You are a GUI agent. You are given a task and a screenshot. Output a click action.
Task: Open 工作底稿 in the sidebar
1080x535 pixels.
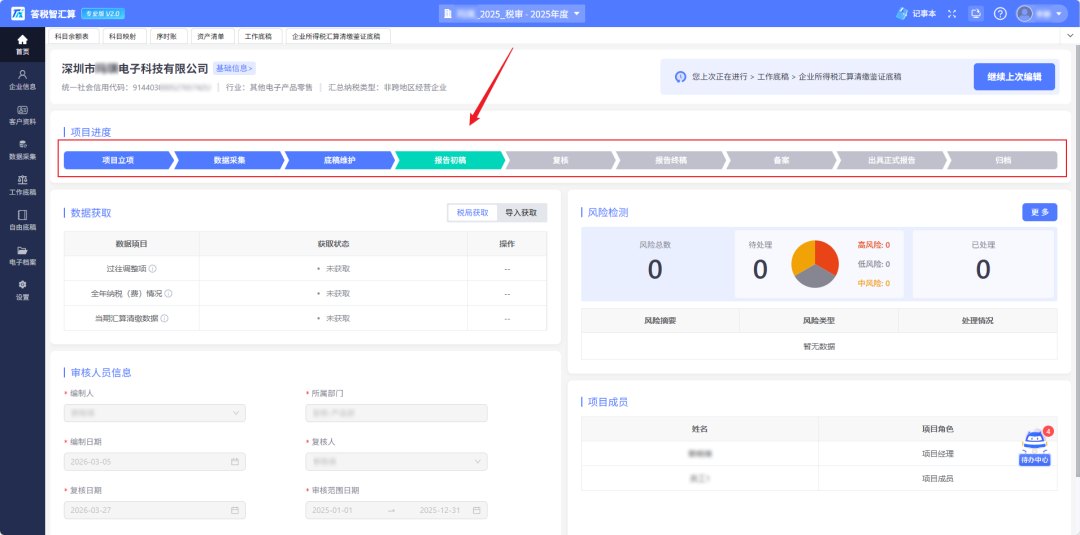click(22, 185)
